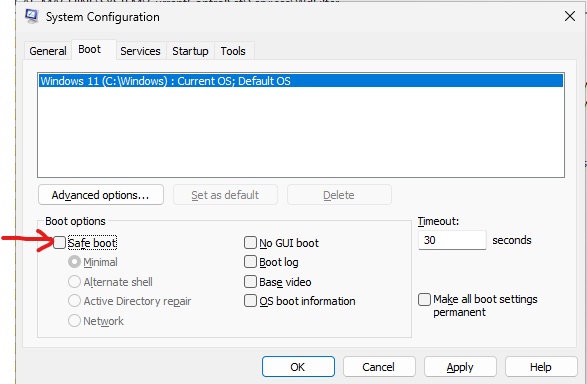Open the Services tab
The width and height of the screenshot is (587, 384).
coord(140,51)
